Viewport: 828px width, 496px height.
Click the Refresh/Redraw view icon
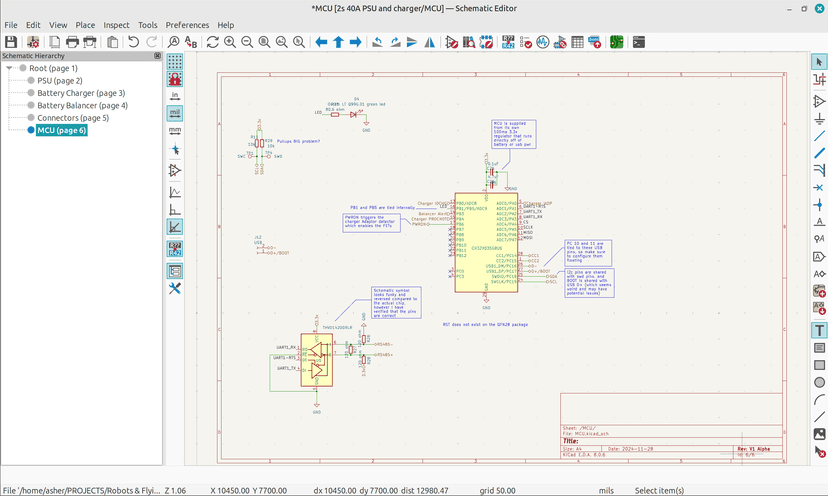212,42
